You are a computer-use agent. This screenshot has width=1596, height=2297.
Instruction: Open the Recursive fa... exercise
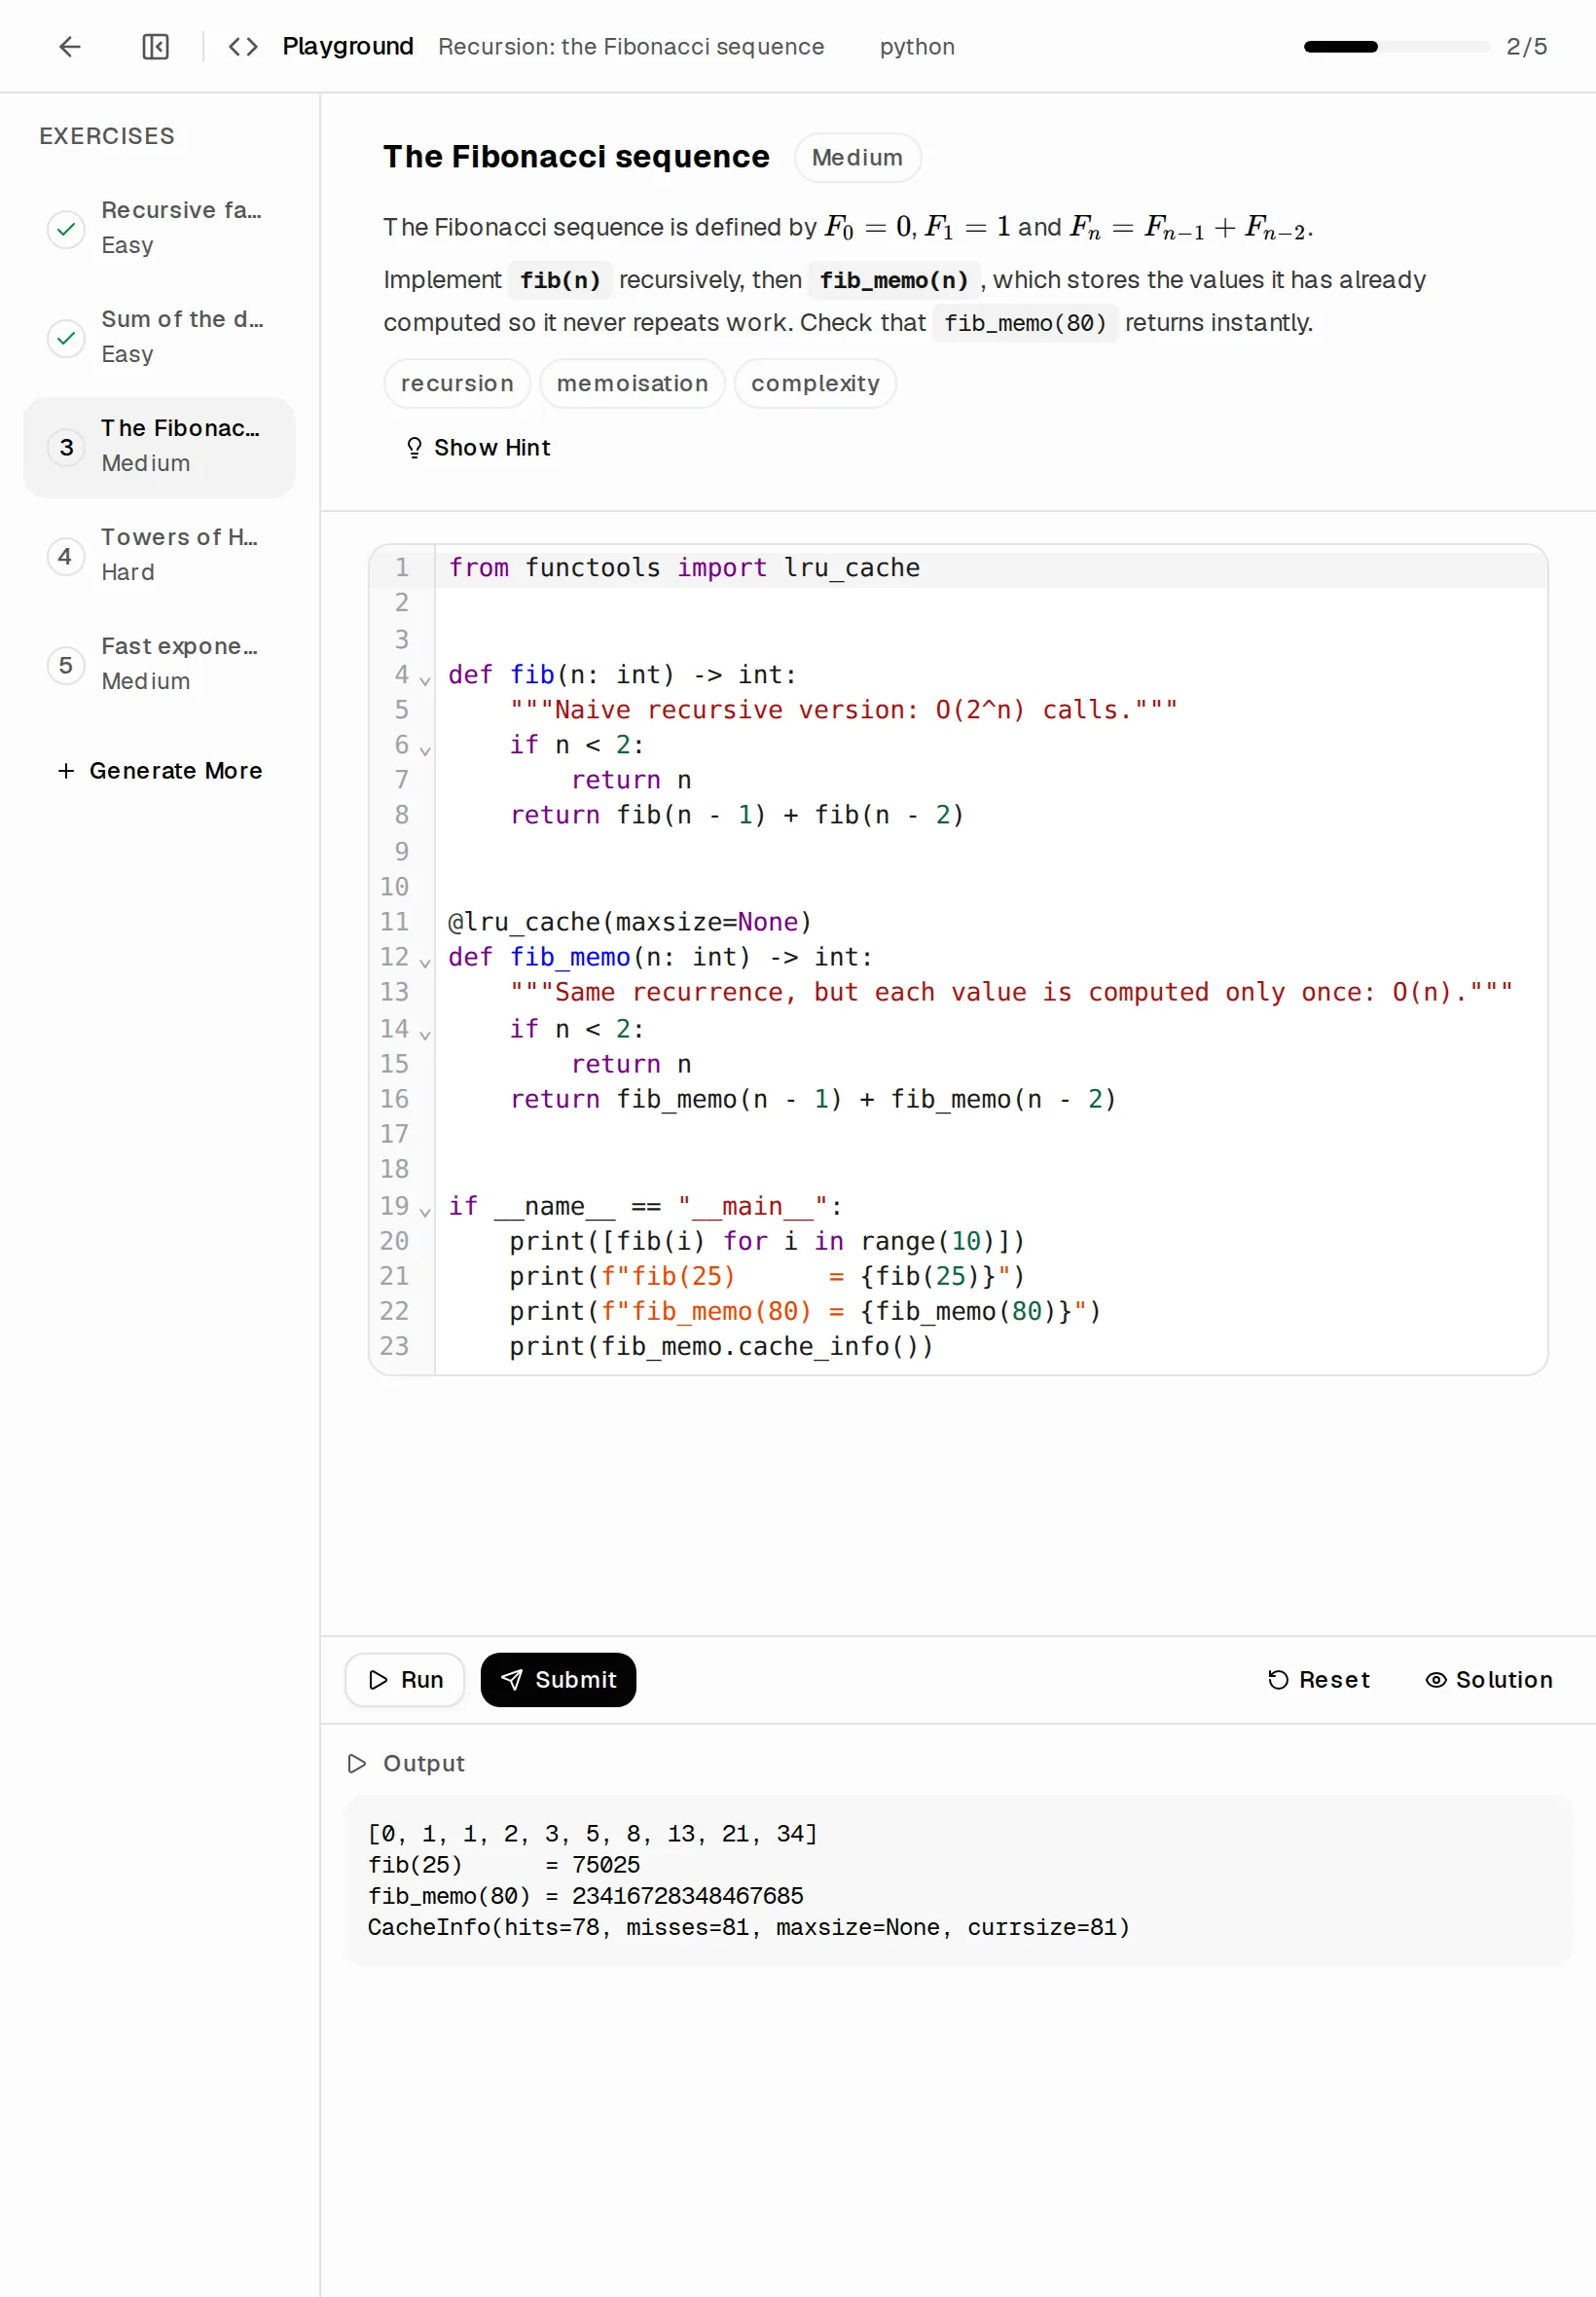[160, 229]
